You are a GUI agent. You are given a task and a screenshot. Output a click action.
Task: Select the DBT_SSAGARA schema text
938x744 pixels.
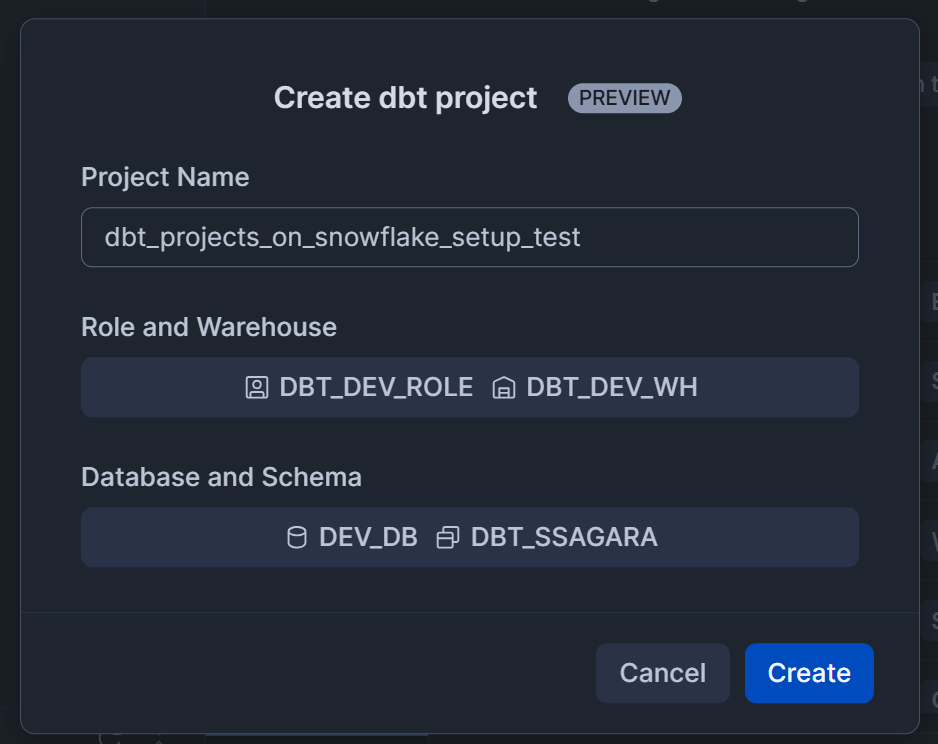pyautogui.click(x=564, y=537)
